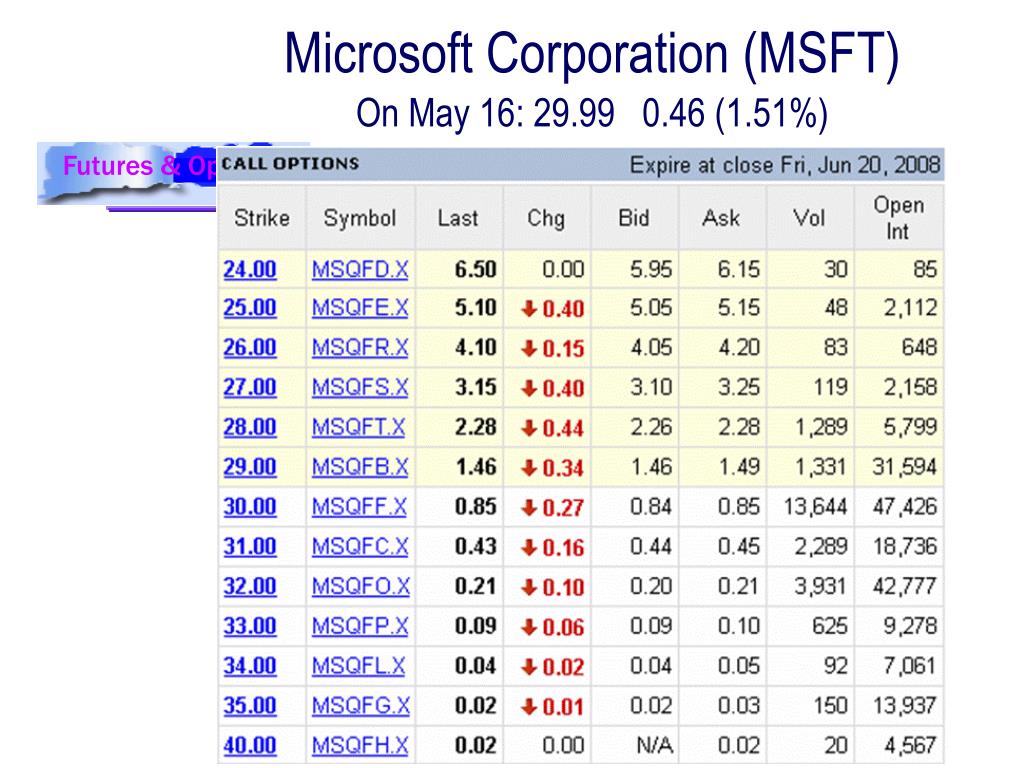Open the 33.00 strike link
Viewport: 1024px width, 768px height.
click(249, 626)
